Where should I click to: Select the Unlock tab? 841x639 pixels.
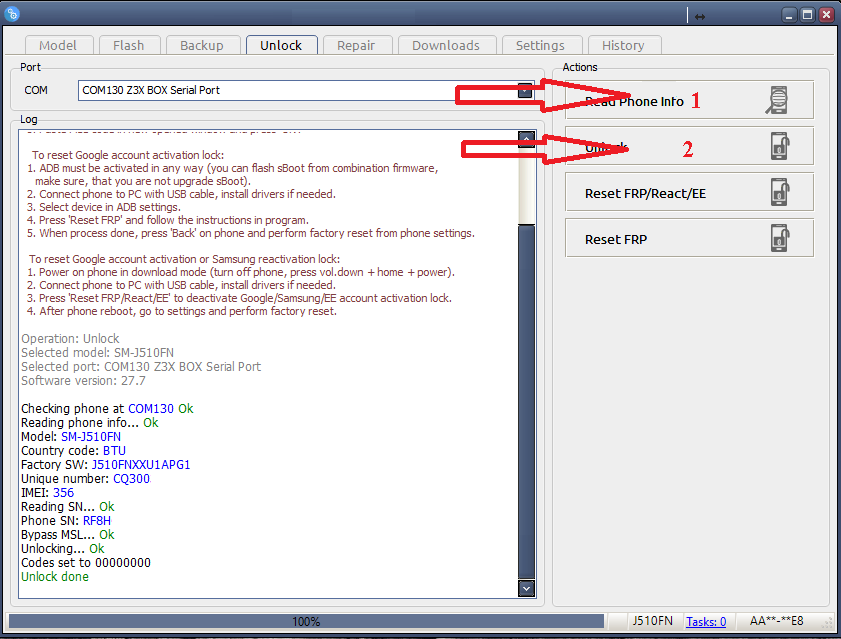[x=281, y=46]
